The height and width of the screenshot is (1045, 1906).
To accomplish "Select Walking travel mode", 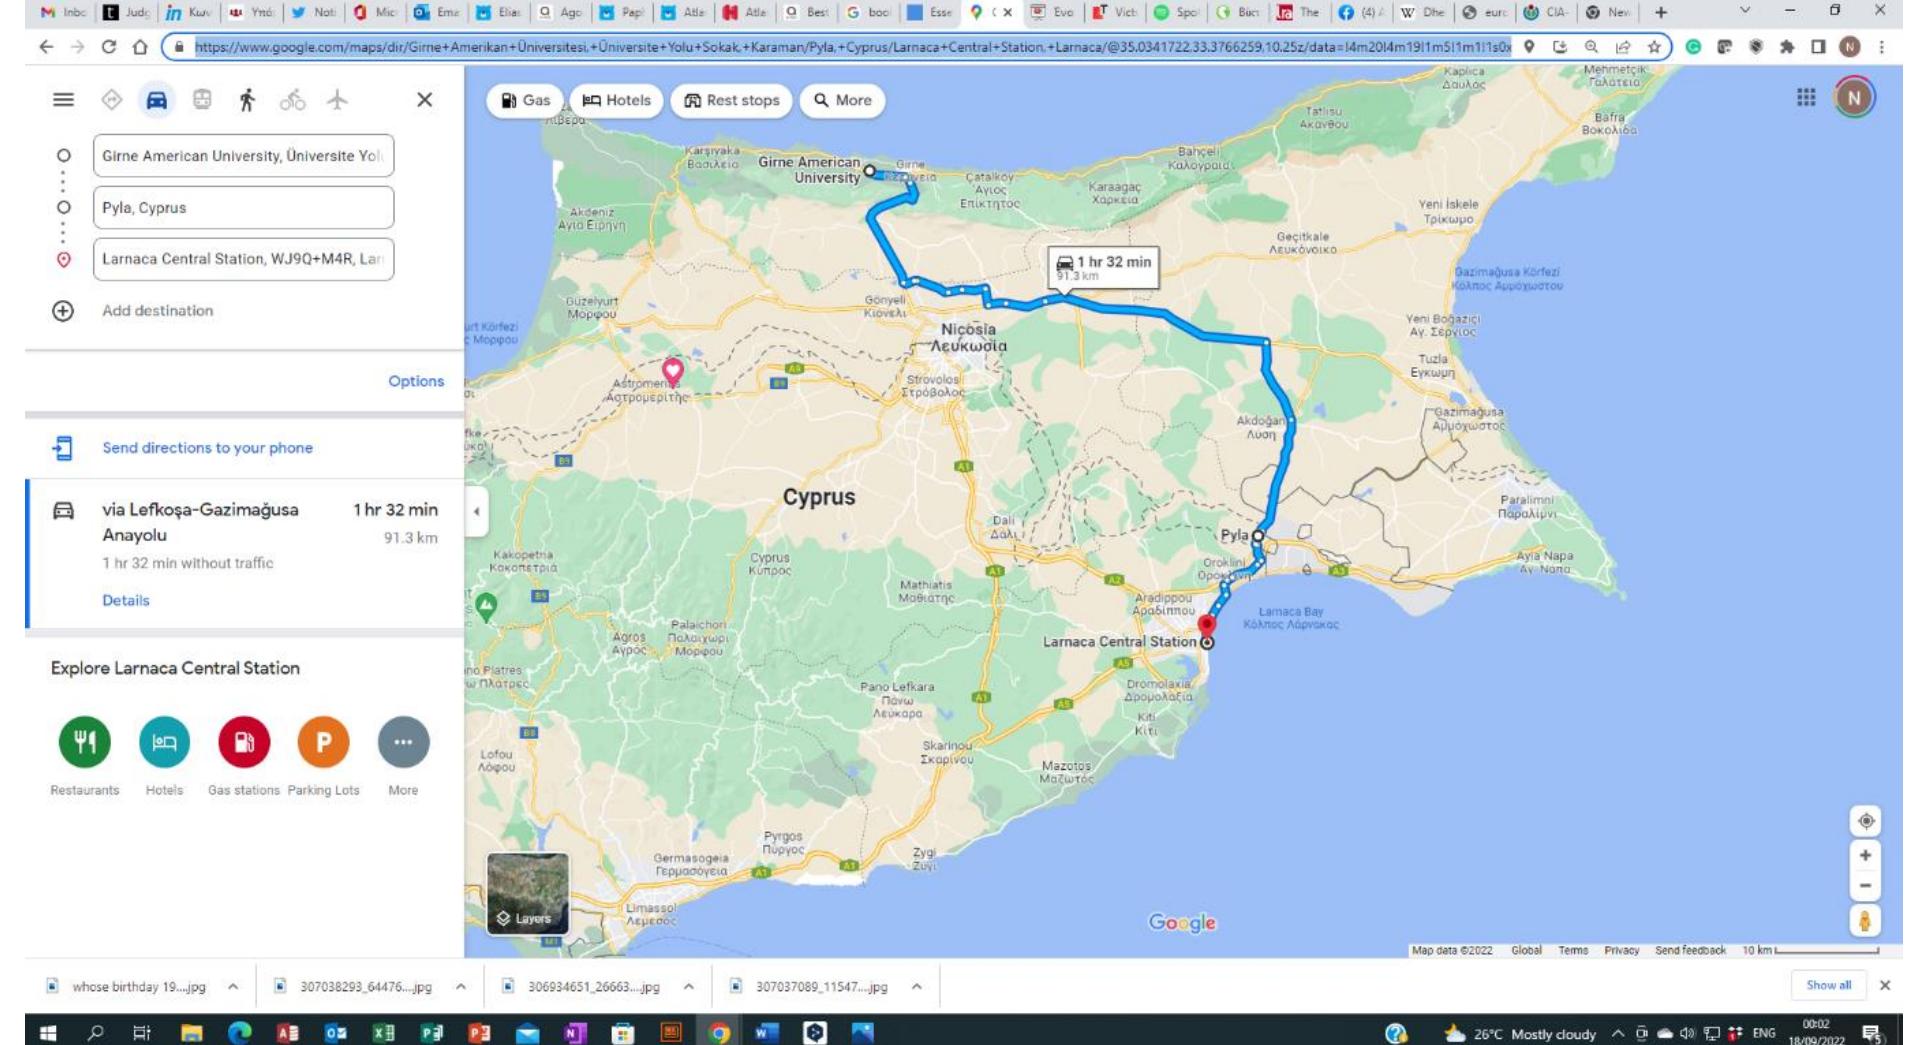I will (247, 100).
